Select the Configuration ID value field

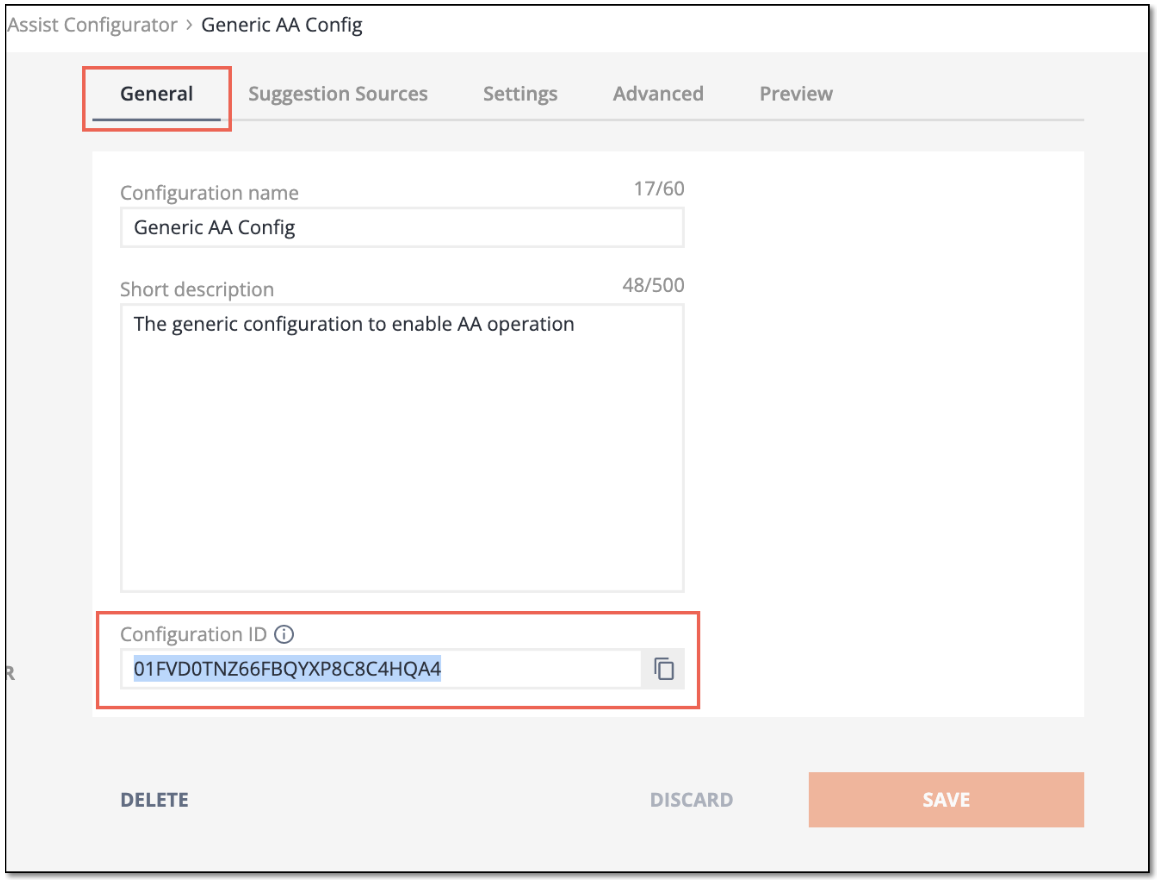point(381,669)
